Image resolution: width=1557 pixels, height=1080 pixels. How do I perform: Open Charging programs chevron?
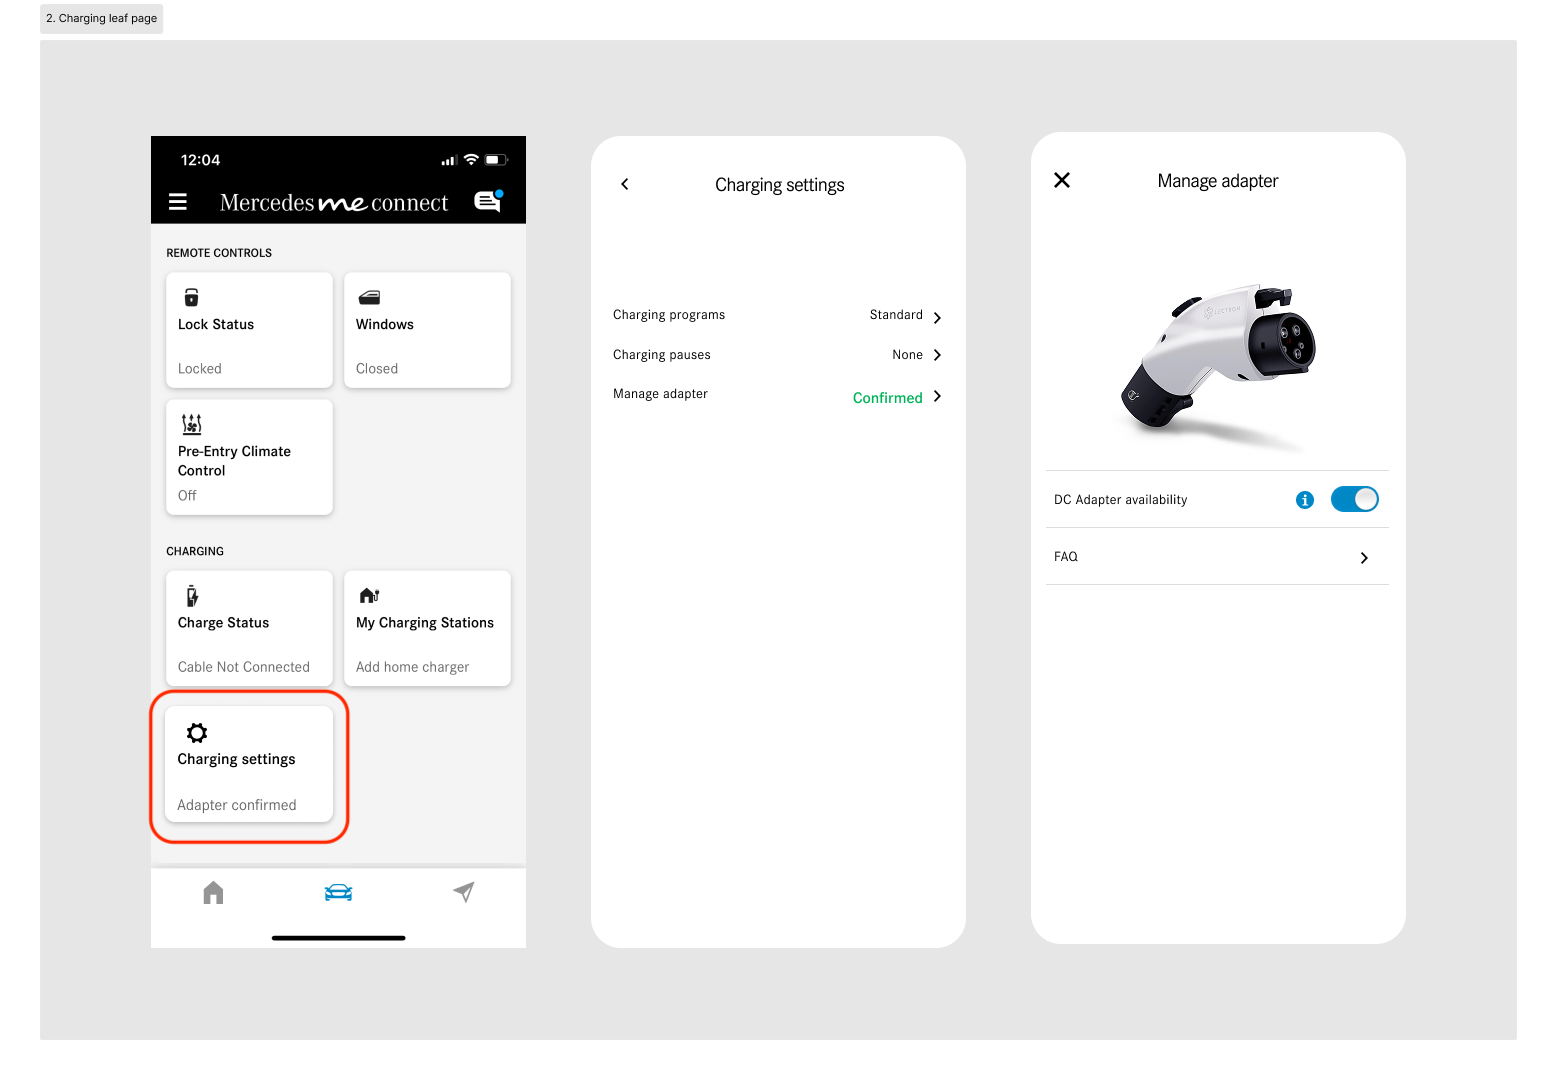click(x=937, y=318)
